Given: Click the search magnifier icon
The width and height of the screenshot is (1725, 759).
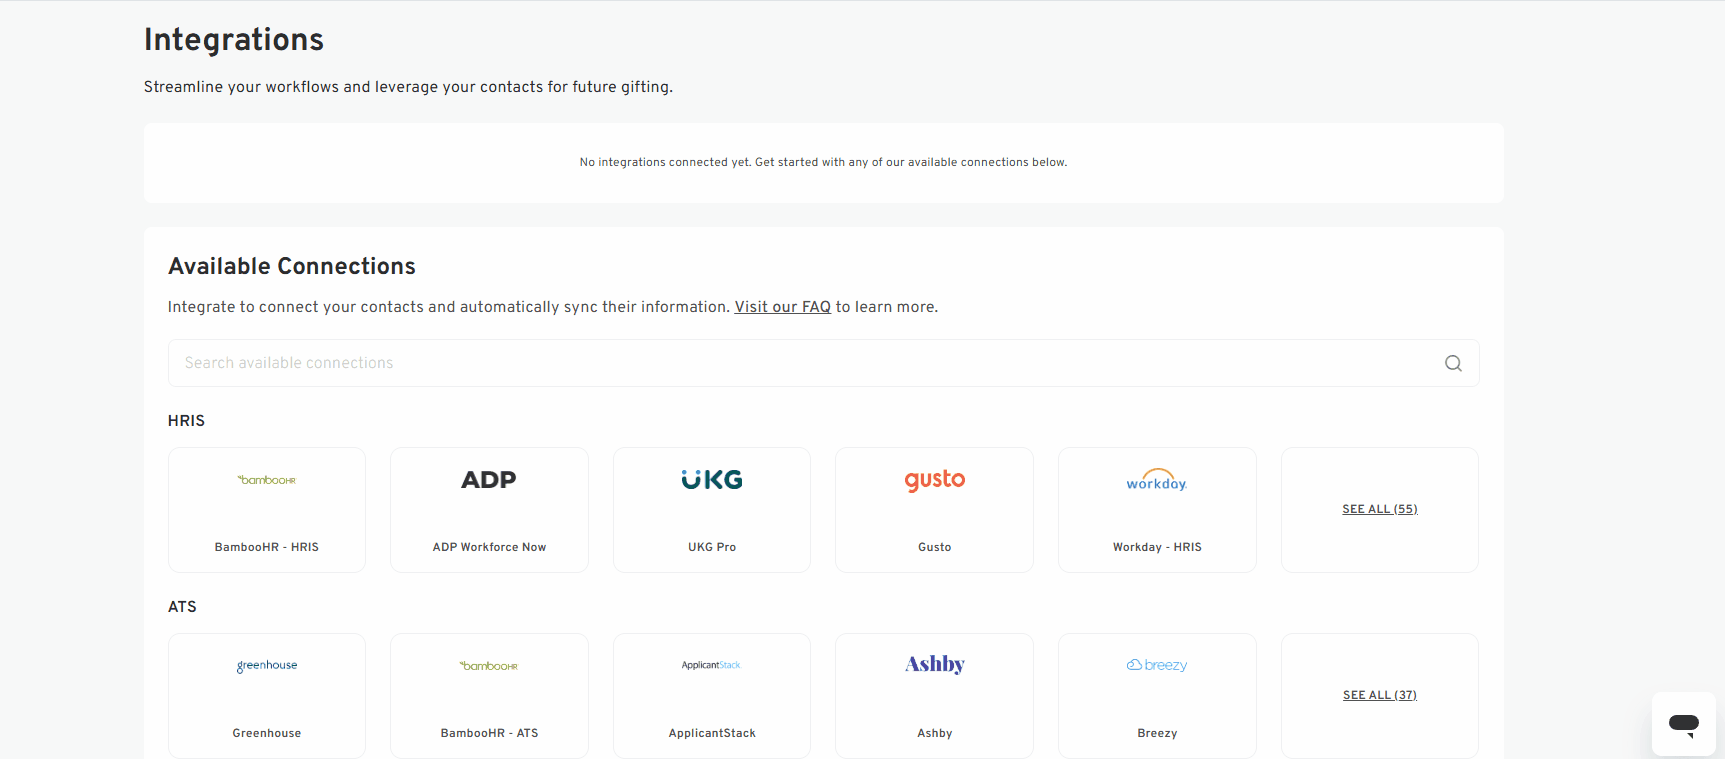Looking at the screenshot, I should point(1453,363).
